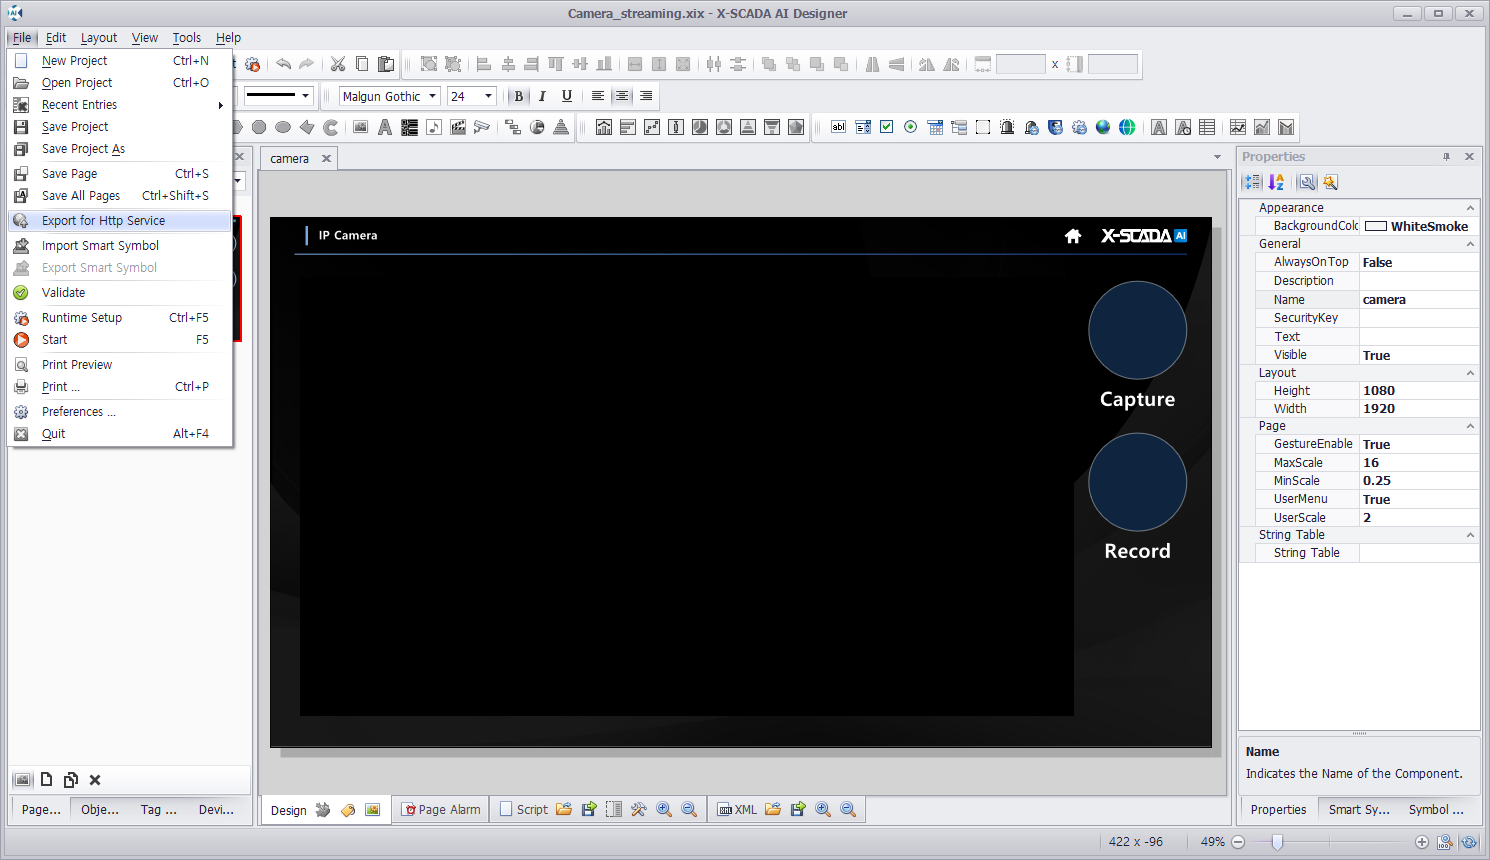Click the Capture circle button on canvas
1490x860 pixels.
[1137, 330]
